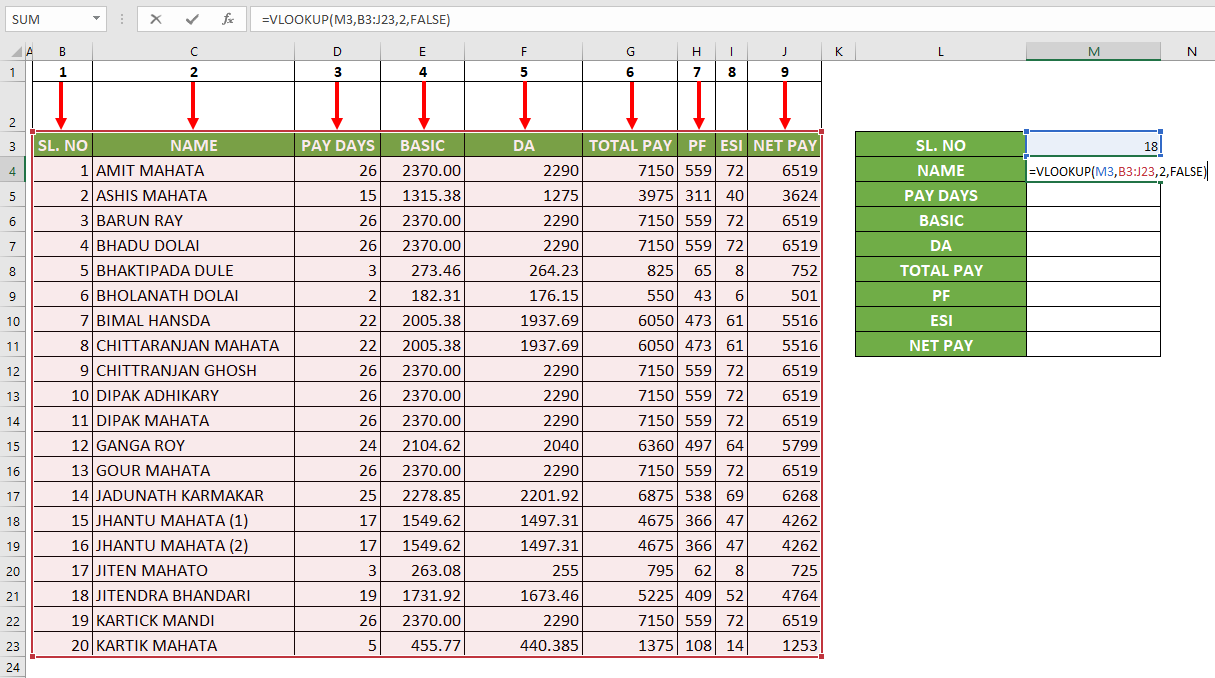Select GANGA ROY name cell
Screen dimensions: 1215x678
pyautogui.click(x=193, y=445)
